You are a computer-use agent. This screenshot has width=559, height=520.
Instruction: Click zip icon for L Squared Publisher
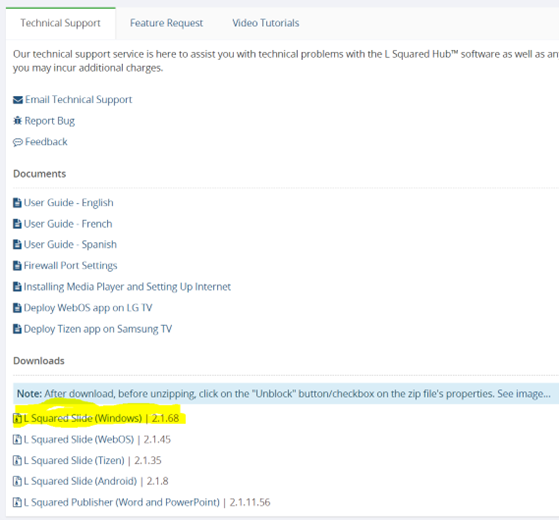[17, 503]
